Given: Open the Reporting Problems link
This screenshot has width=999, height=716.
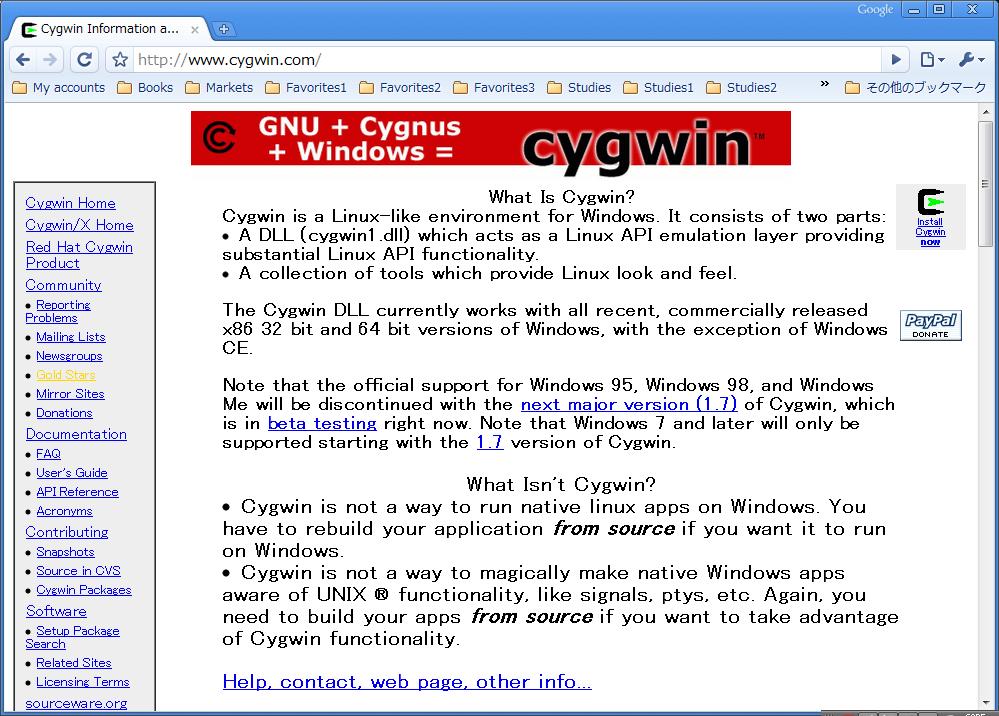Looking at the screenshot, I should click(x=58, y=311).
